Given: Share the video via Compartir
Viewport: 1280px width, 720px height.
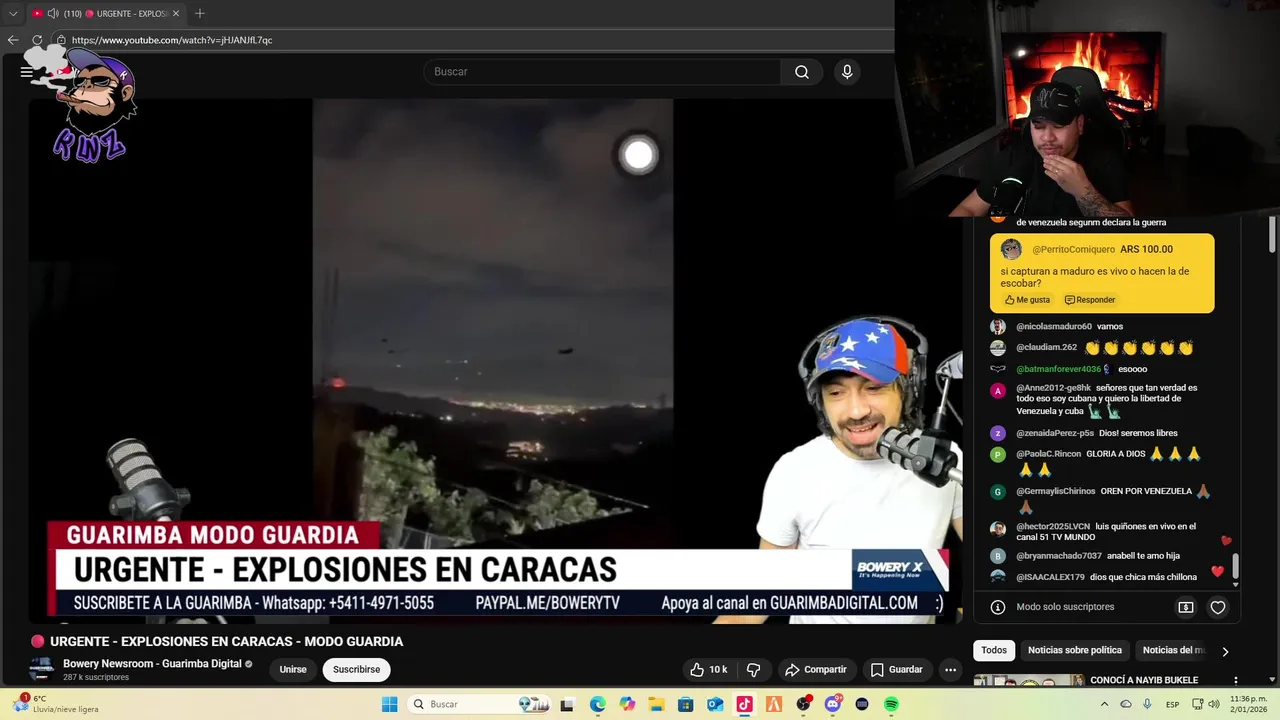Looking at the screenshot, I should point(816,670).
